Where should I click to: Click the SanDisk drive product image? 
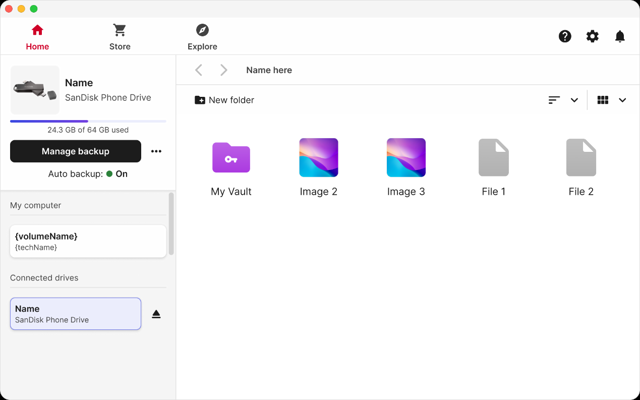pyautogui.click(x=35, y=90)
